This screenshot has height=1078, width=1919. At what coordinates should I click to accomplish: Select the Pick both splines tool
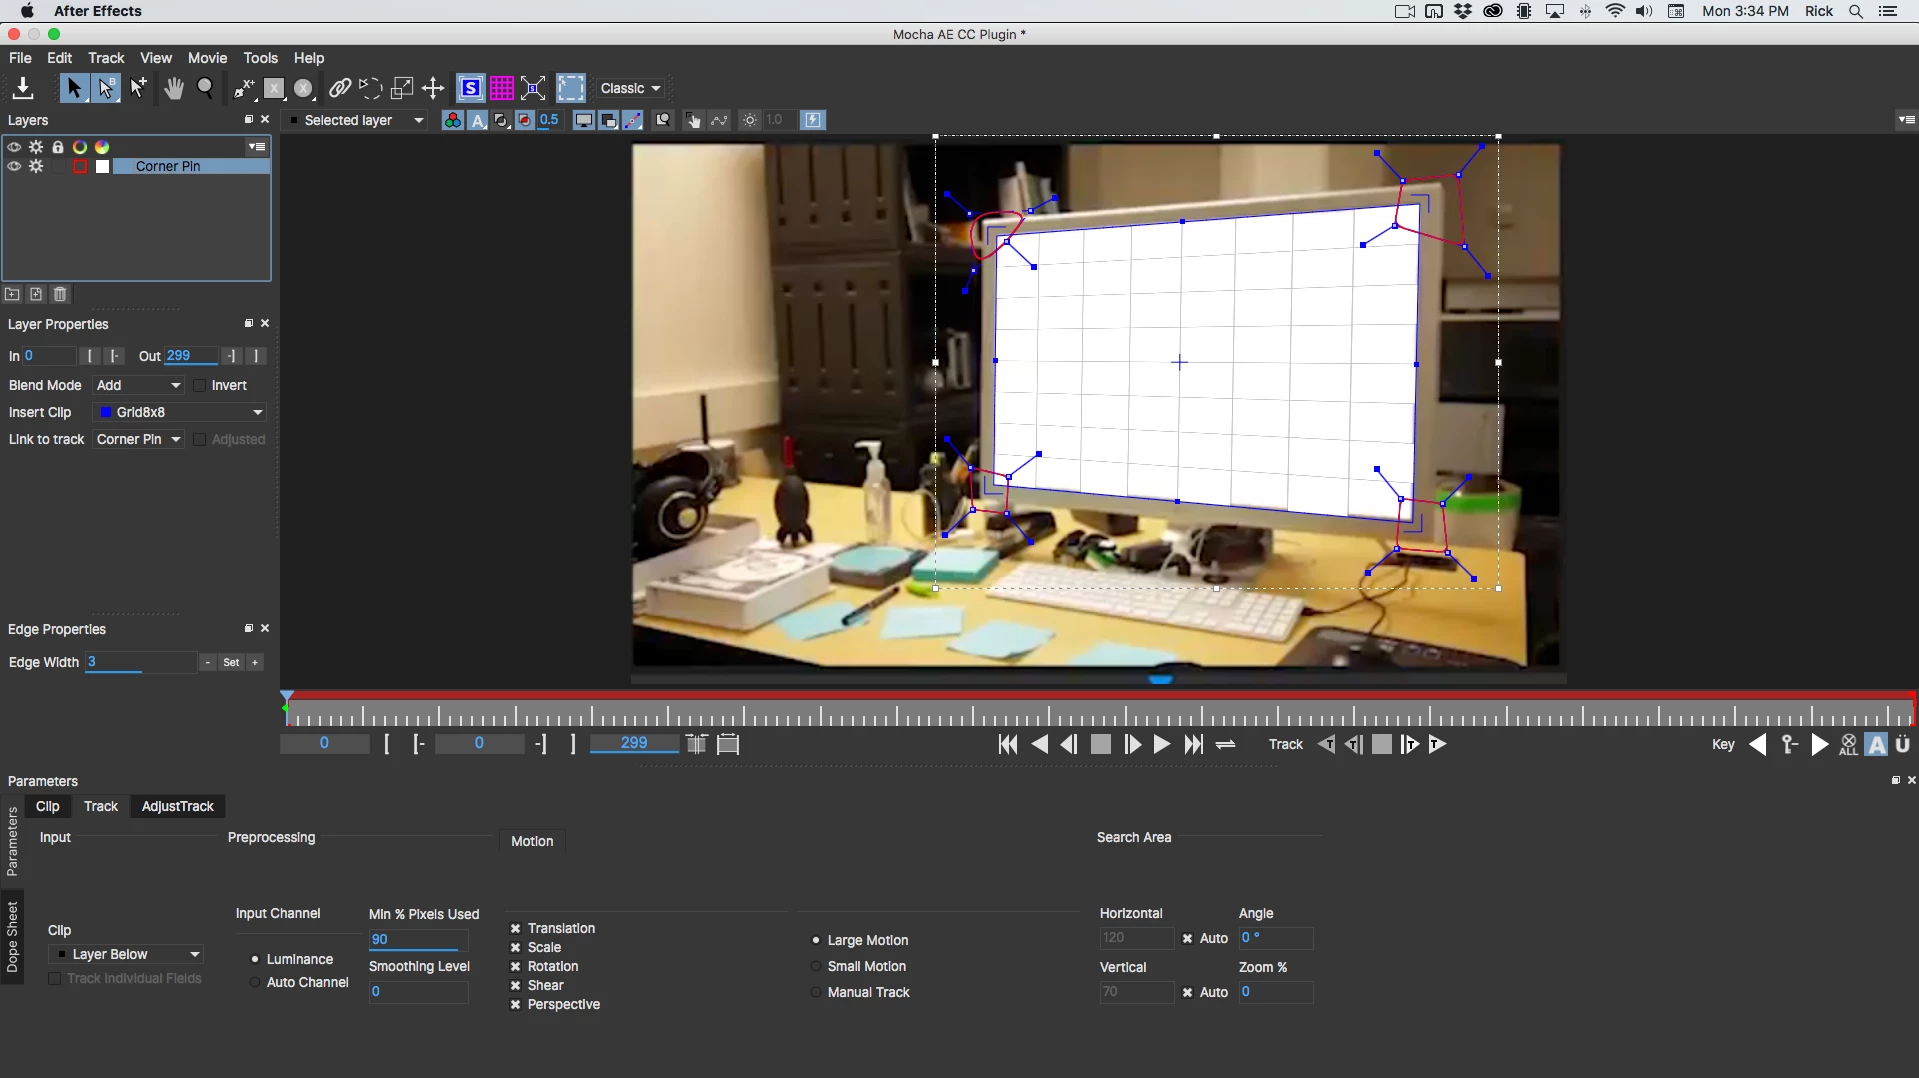105,88
